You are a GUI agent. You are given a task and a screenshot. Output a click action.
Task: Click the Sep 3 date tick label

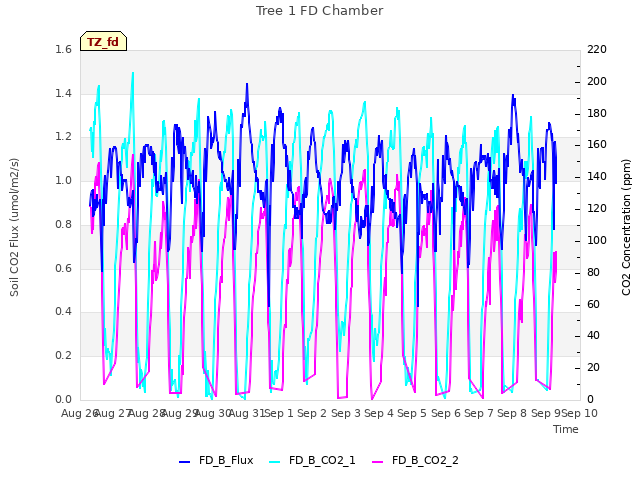(x=346, y=413)
